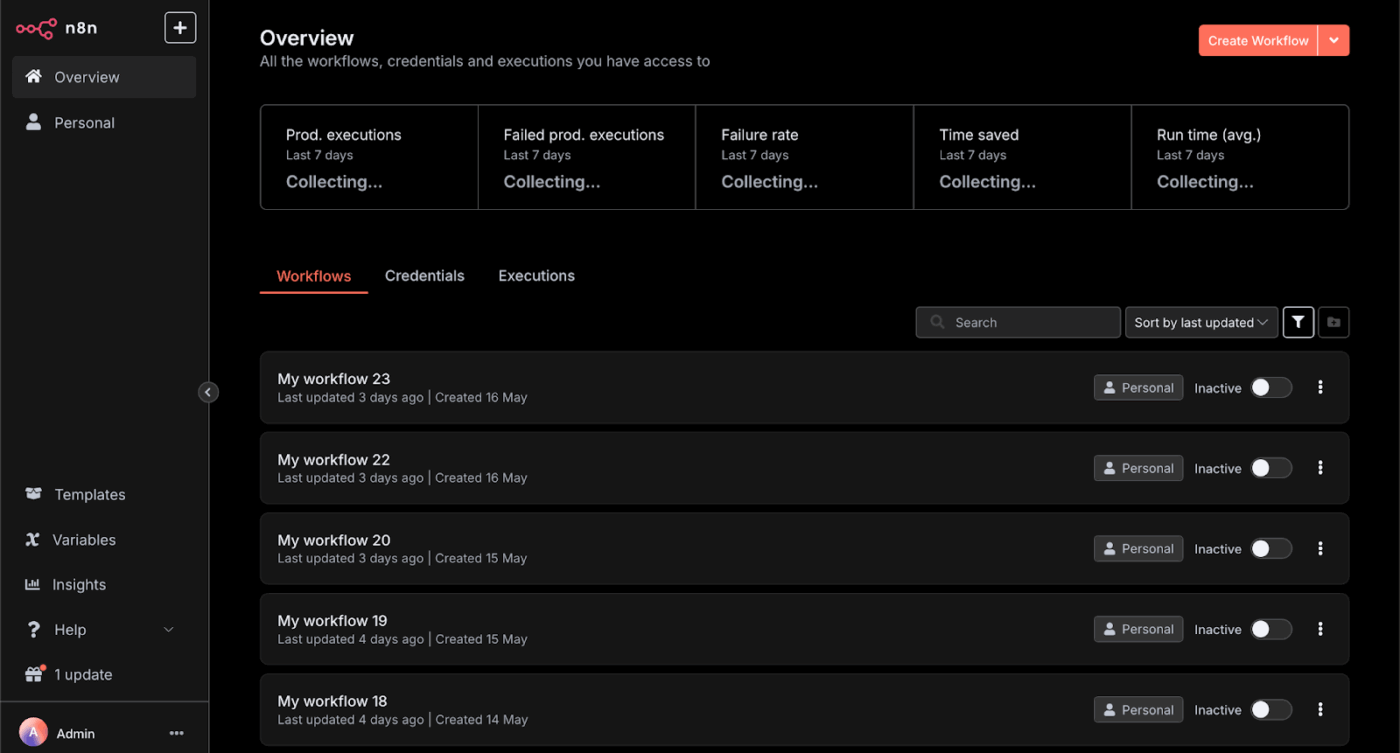Click the Create Workflow button
The width and height of the screenshot is (1400, 753).
click(1257, 41)
